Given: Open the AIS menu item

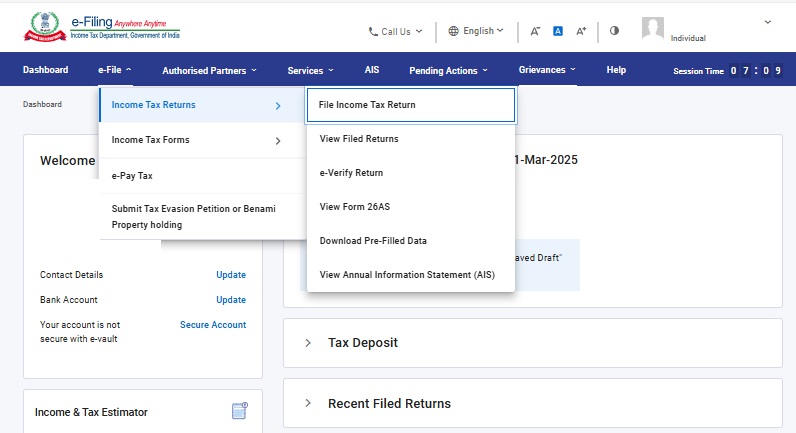Looking at the screenshot, I should [372, 70].
